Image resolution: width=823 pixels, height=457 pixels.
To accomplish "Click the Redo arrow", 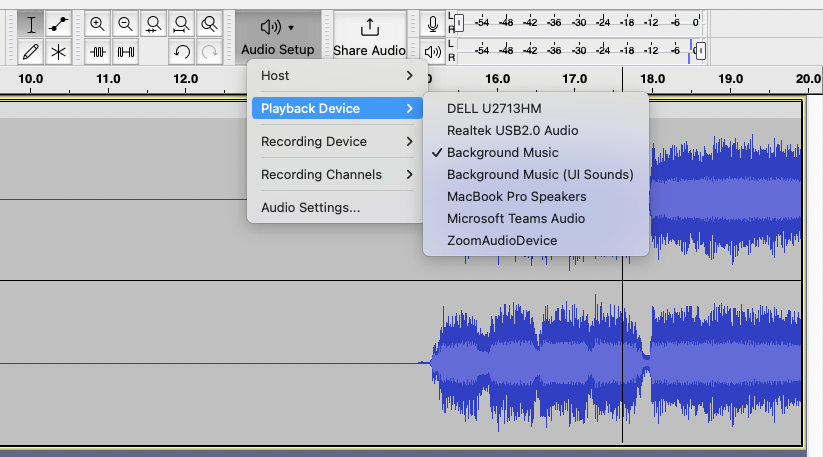I will (209, 52).
